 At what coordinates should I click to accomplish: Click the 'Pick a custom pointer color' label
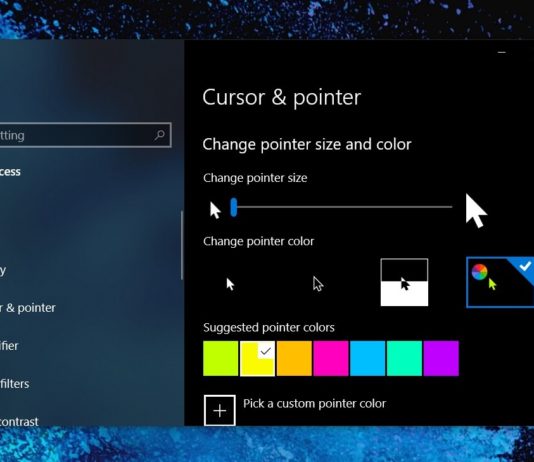coord(314,404)
